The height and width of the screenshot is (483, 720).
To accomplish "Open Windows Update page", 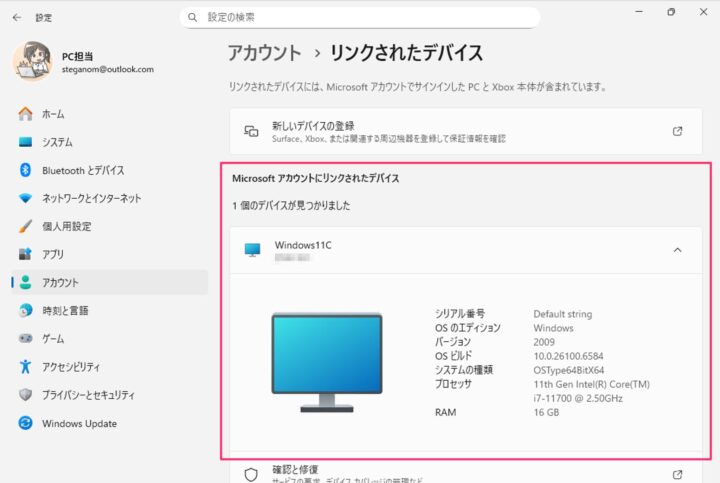I will pos(109,423).
